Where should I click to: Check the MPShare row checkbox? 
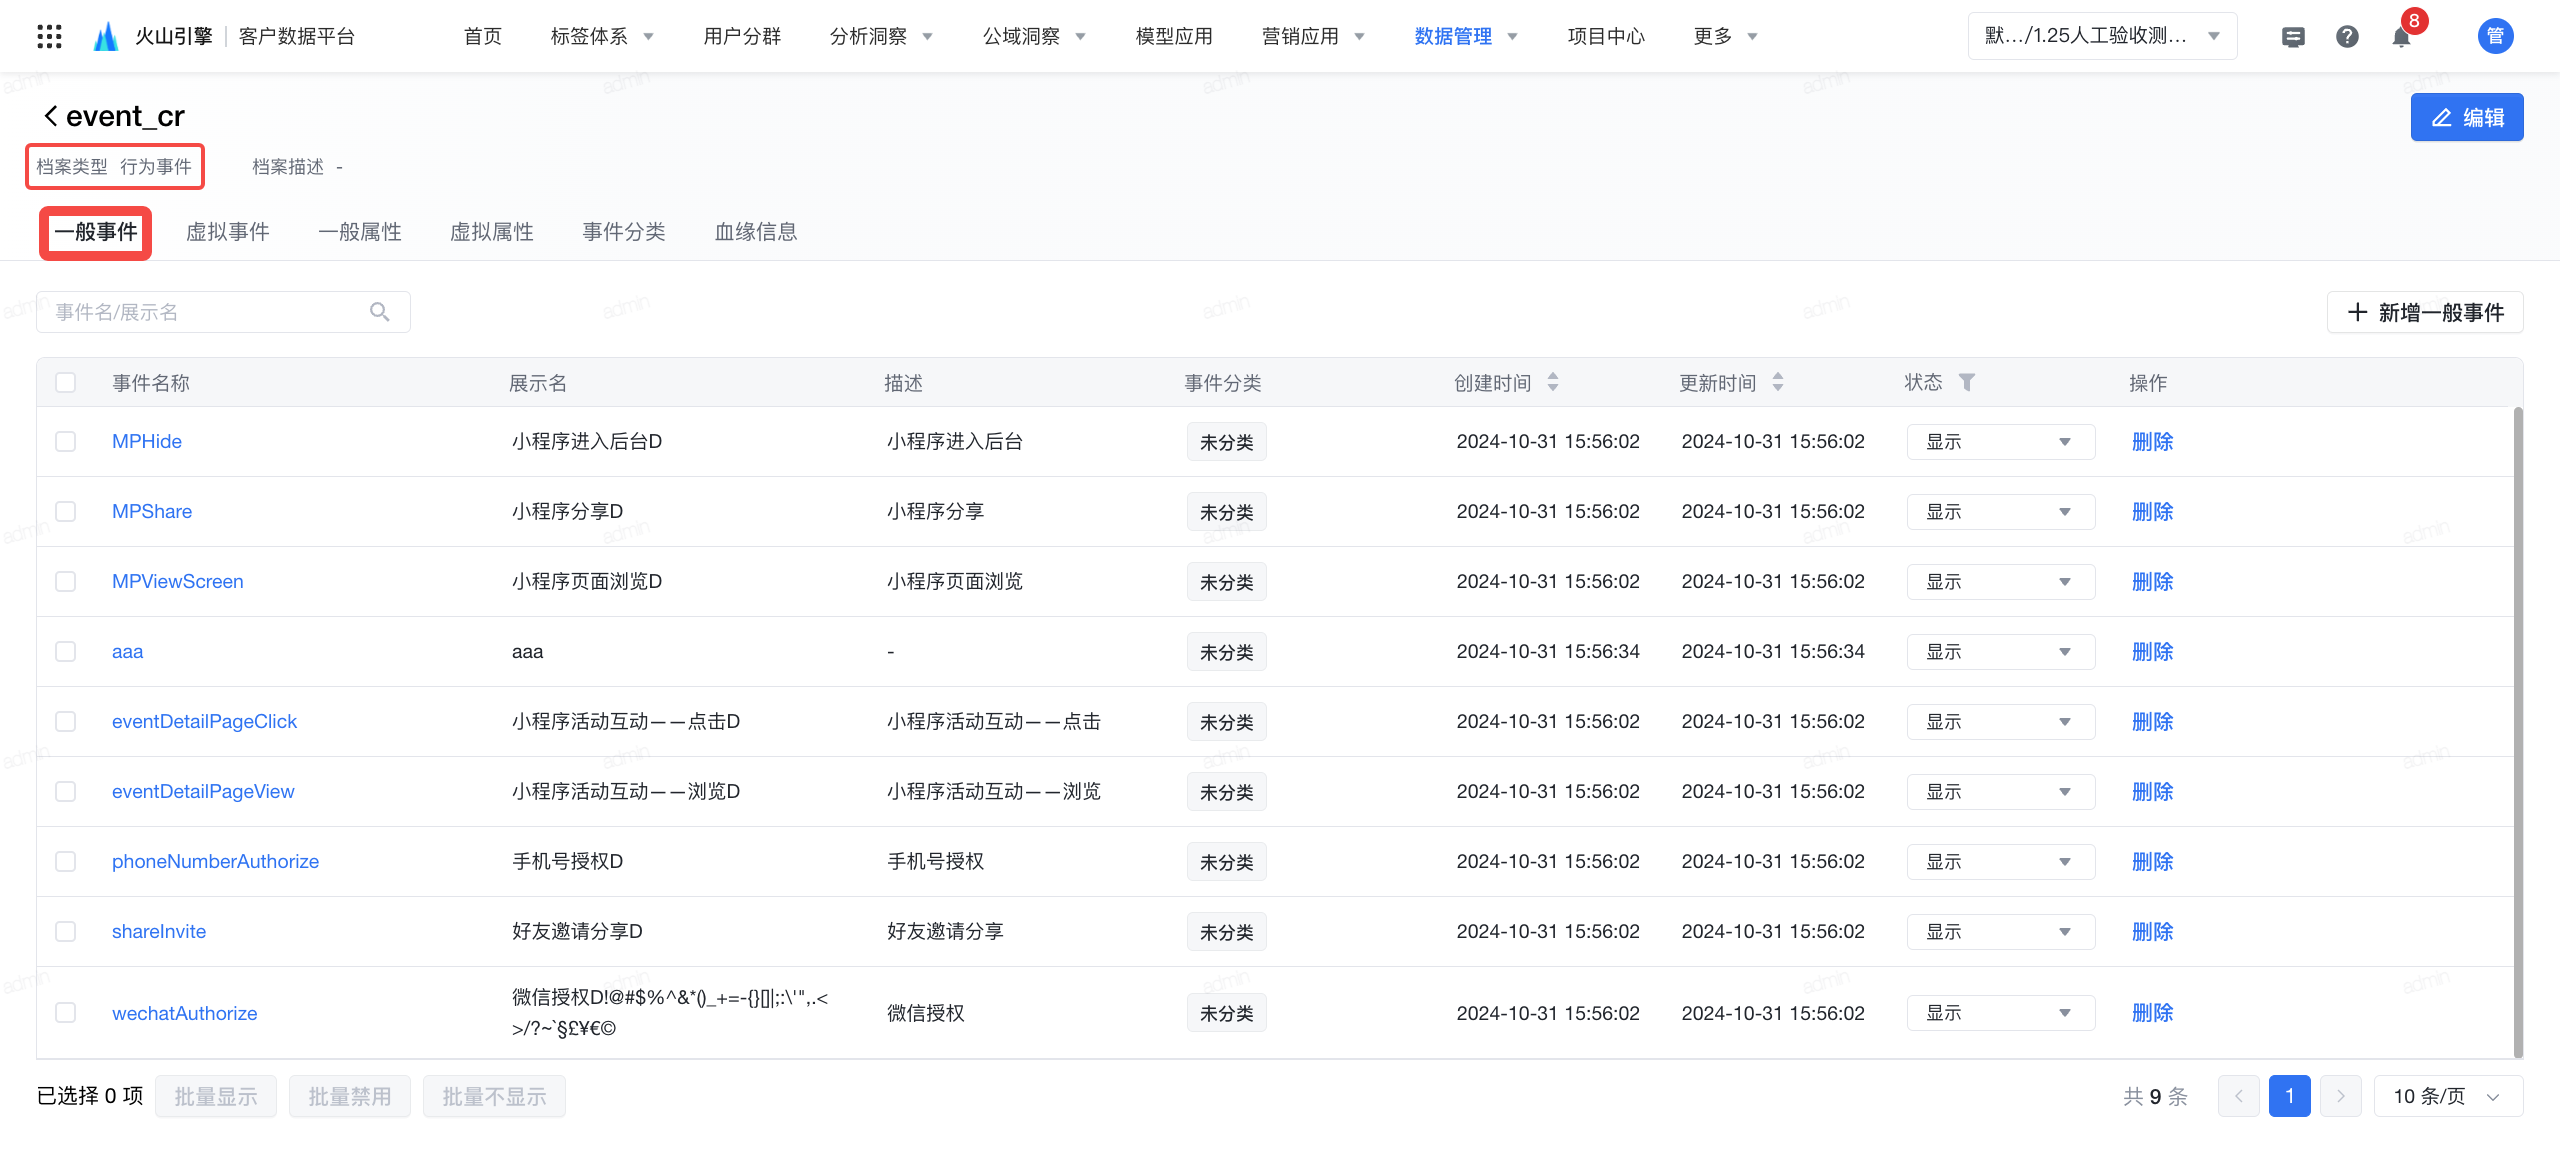[x=66, y=511]
